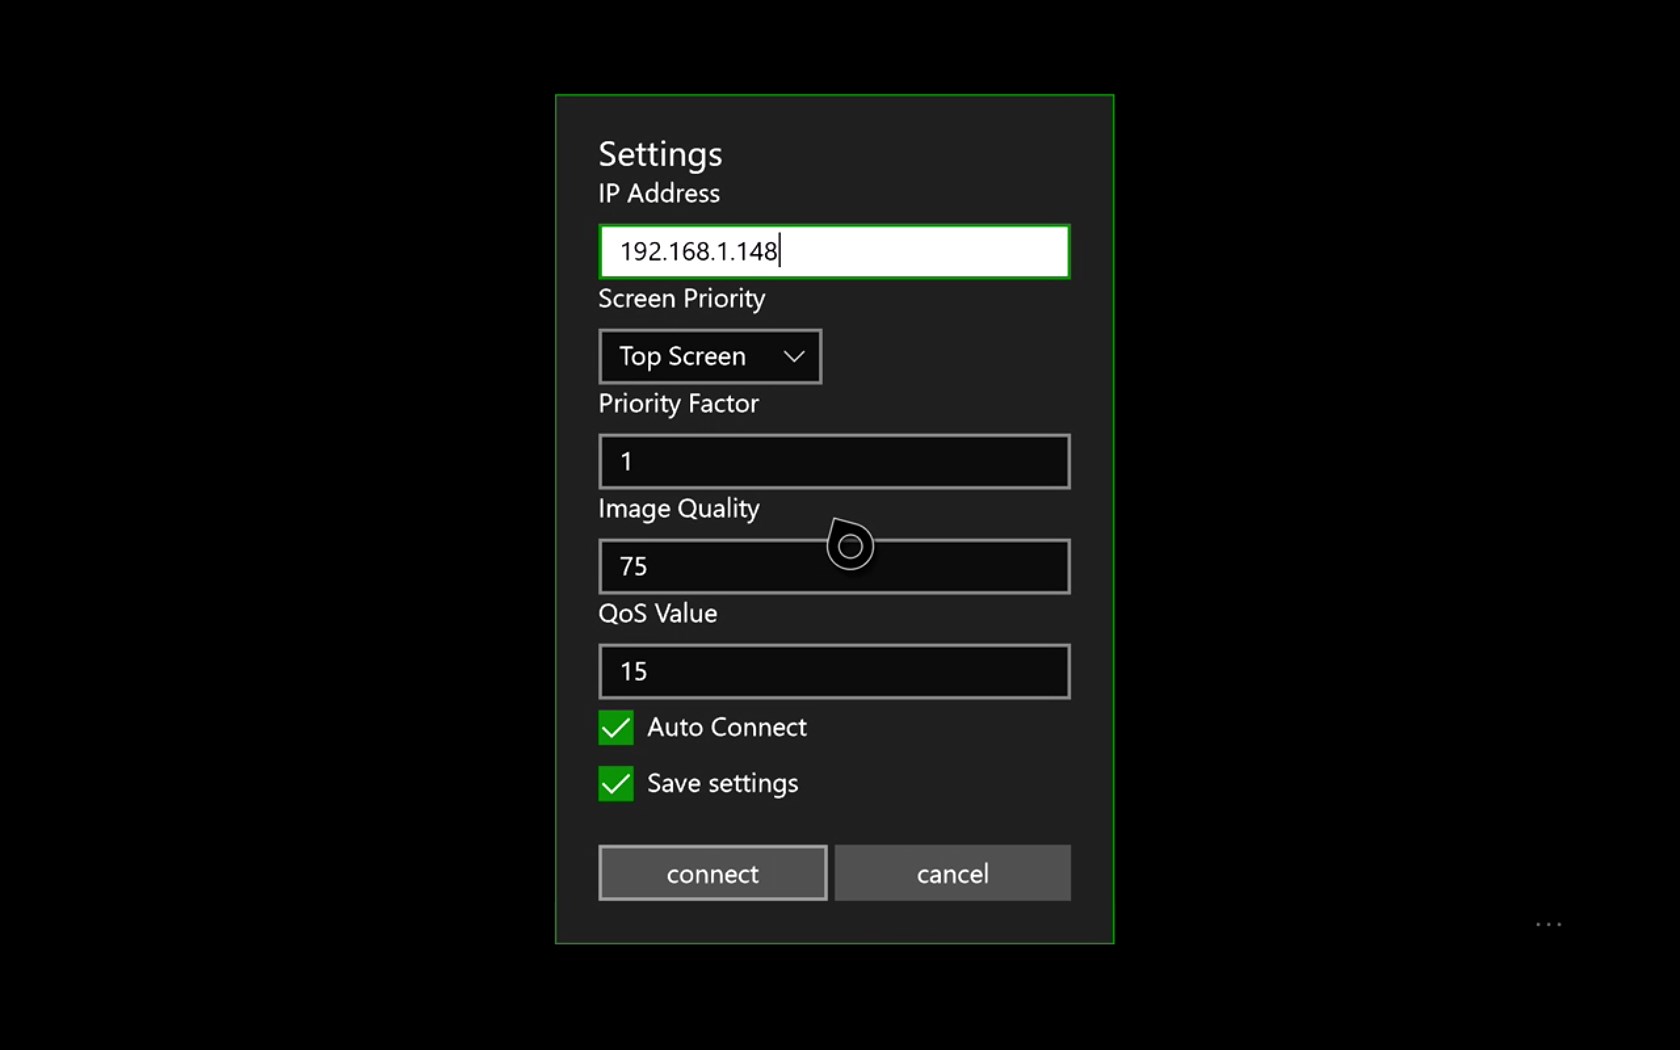Click the chevron on the Screen Priority dropdown
The image size is (1680, 1050).
click(x=793, y=356)
